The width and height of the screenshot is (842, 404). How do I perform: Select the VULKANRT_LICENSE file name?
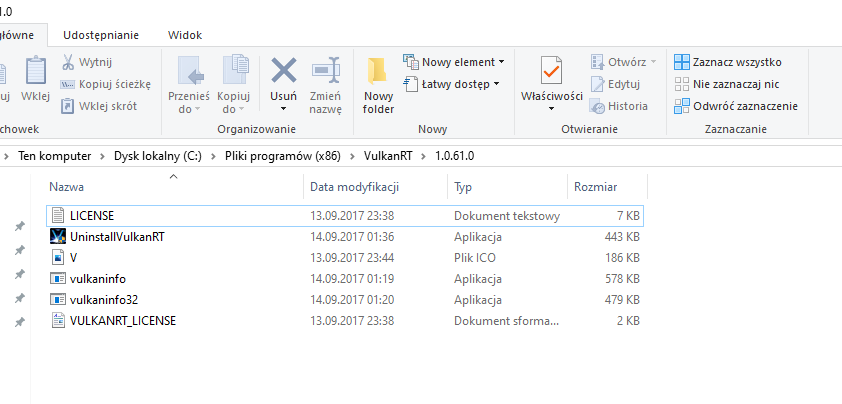[123, 321]
